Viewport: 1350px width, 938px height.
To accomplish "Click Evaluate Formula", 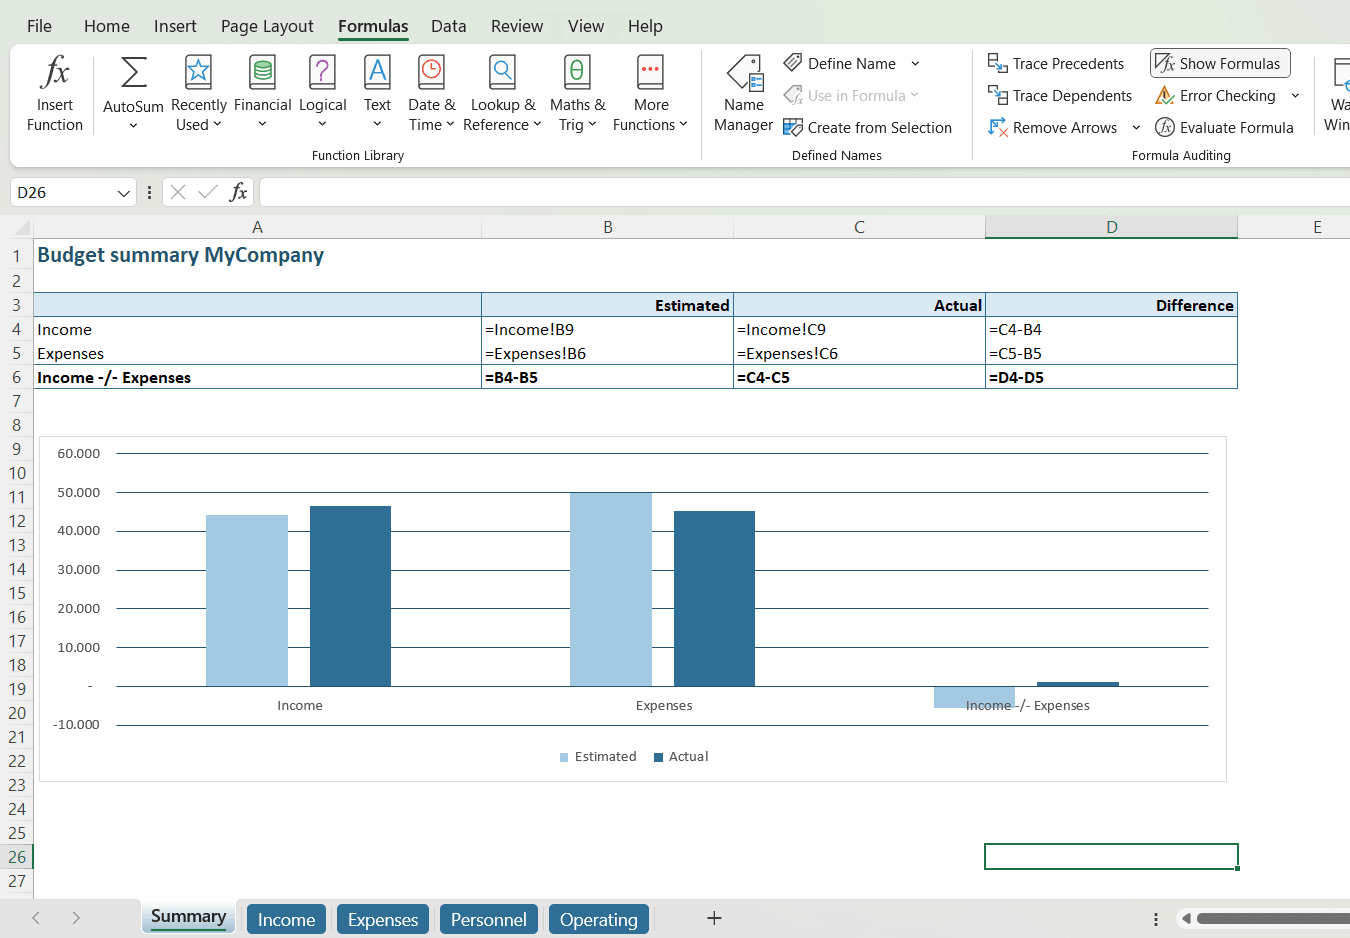I will (1224, 128).
